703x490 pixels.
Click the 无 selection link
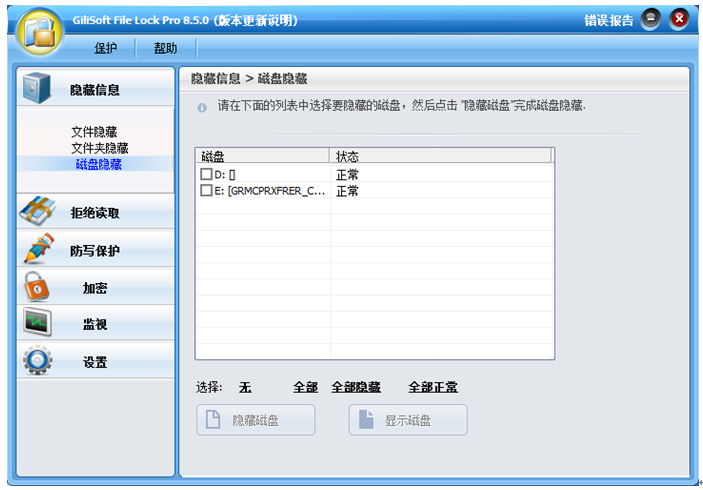click(x=245, y=387)
